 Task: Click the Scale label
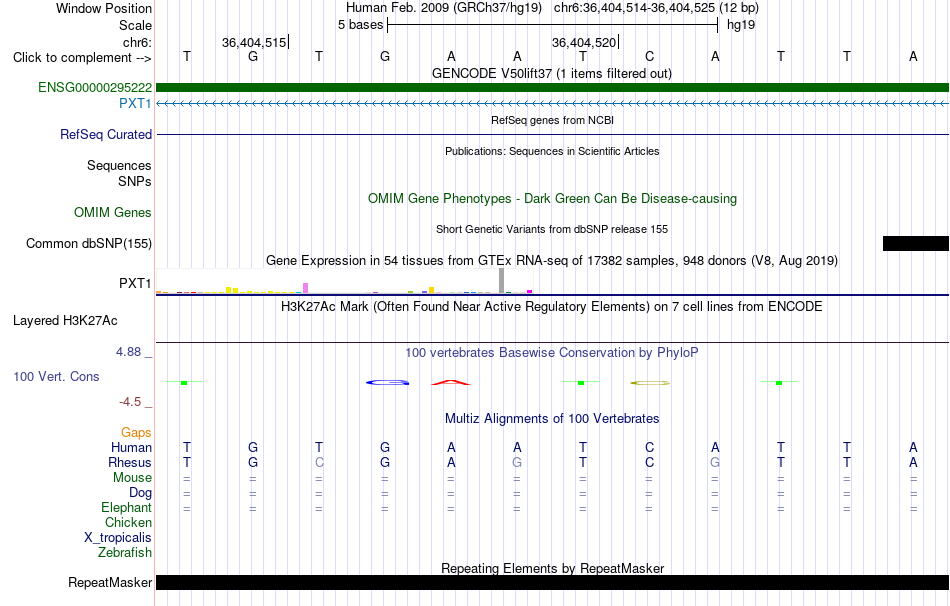(x=135, y=25)
